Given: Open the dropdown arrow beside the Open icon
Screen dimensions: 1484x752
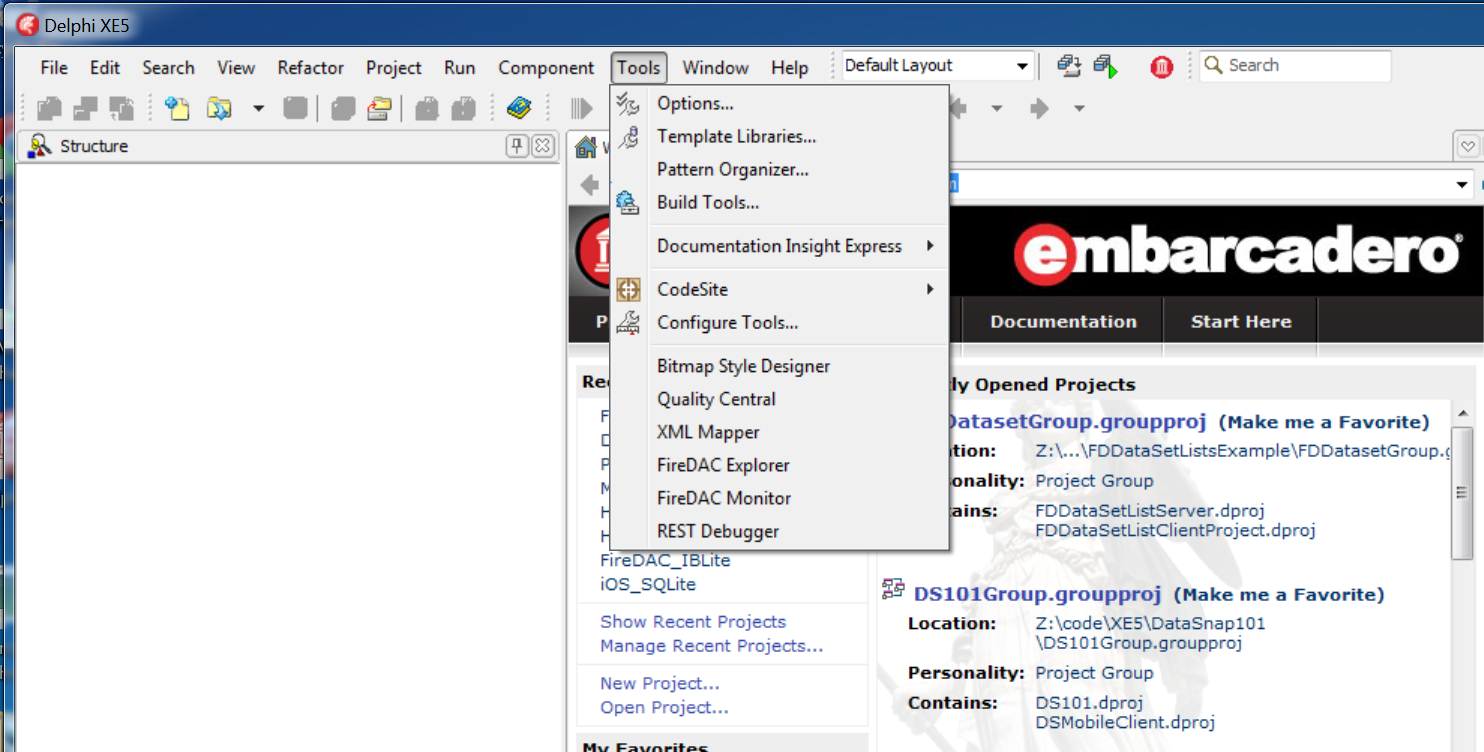Looking at the screenshot, I should click(x=258, y=108).
